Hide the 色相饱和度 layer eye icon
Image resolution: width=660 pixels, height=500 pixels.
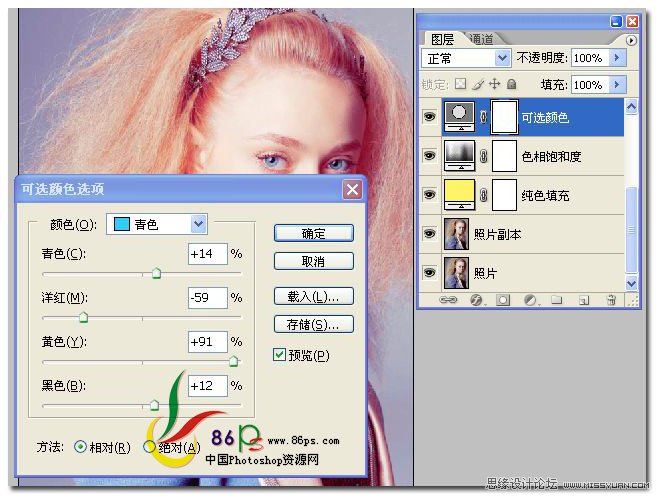[429, 155]
